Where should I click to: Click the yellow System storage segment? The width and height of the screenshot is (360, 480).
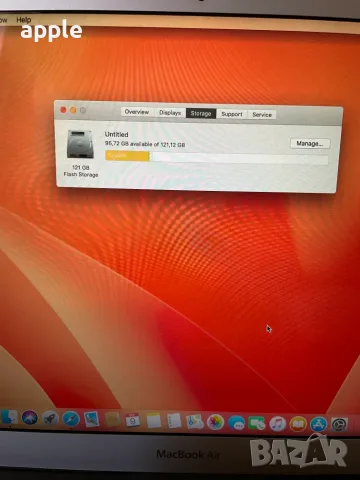pyautogui.click(x=127, y=156)
